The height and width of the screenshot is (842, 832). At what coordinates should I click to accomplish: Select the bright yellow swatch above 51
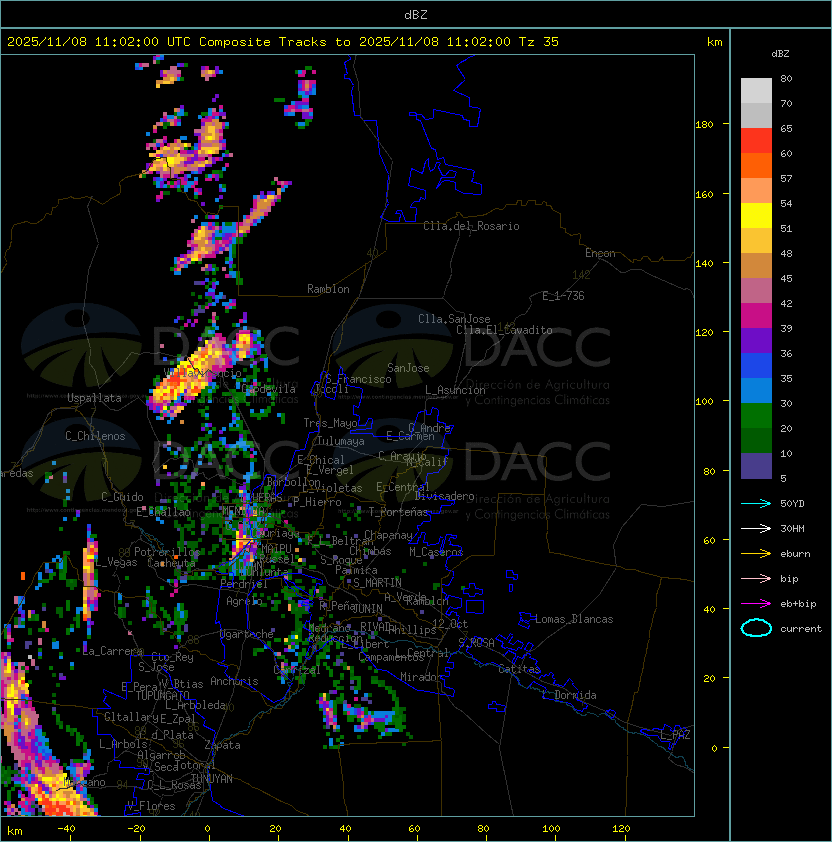tap(756, 215)
